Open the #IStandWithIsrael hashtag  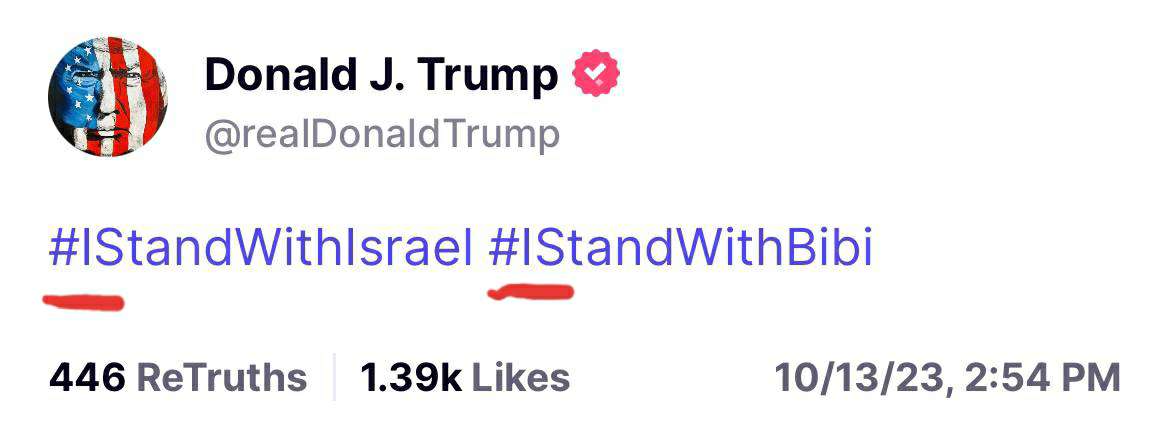(x=260, y=250)
